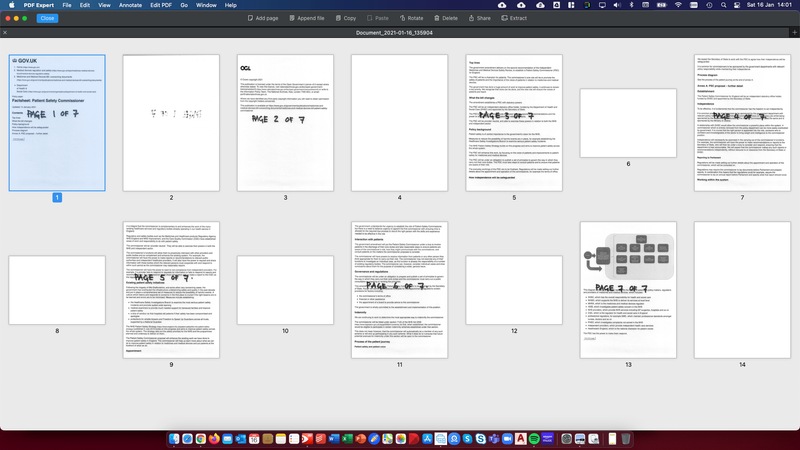The width and height of the screenshot is (800, 450).
Task: Close the Document_2021-01-16 tab
Action: point(6,33)
